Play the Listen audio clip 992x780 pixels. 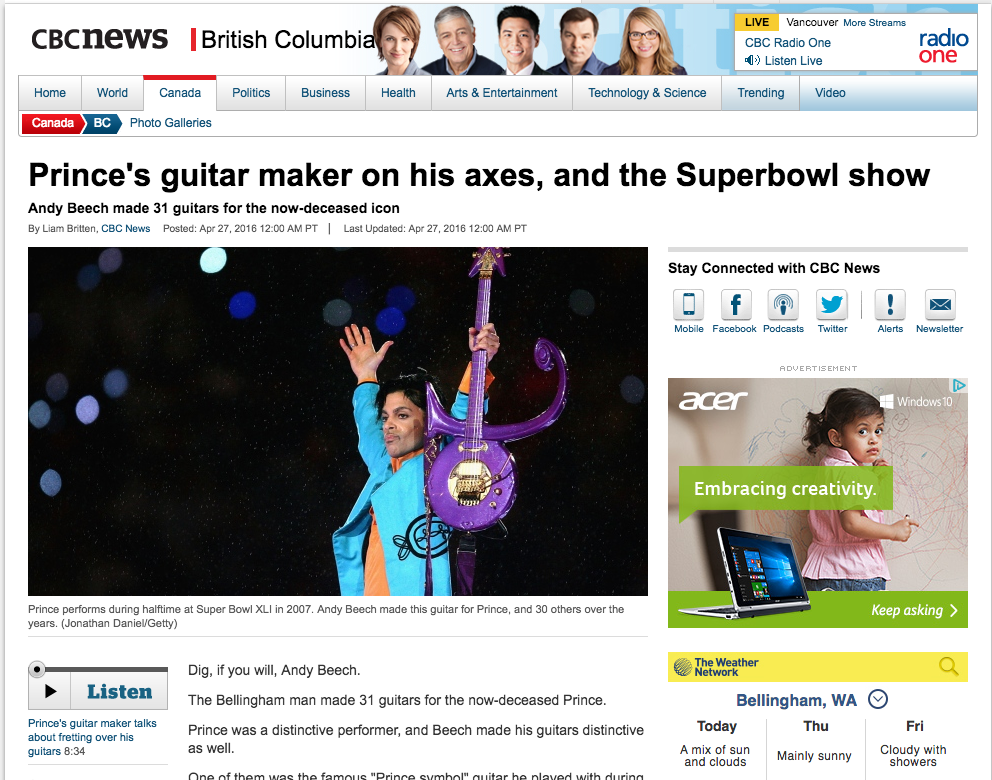(x=50, y=691)
